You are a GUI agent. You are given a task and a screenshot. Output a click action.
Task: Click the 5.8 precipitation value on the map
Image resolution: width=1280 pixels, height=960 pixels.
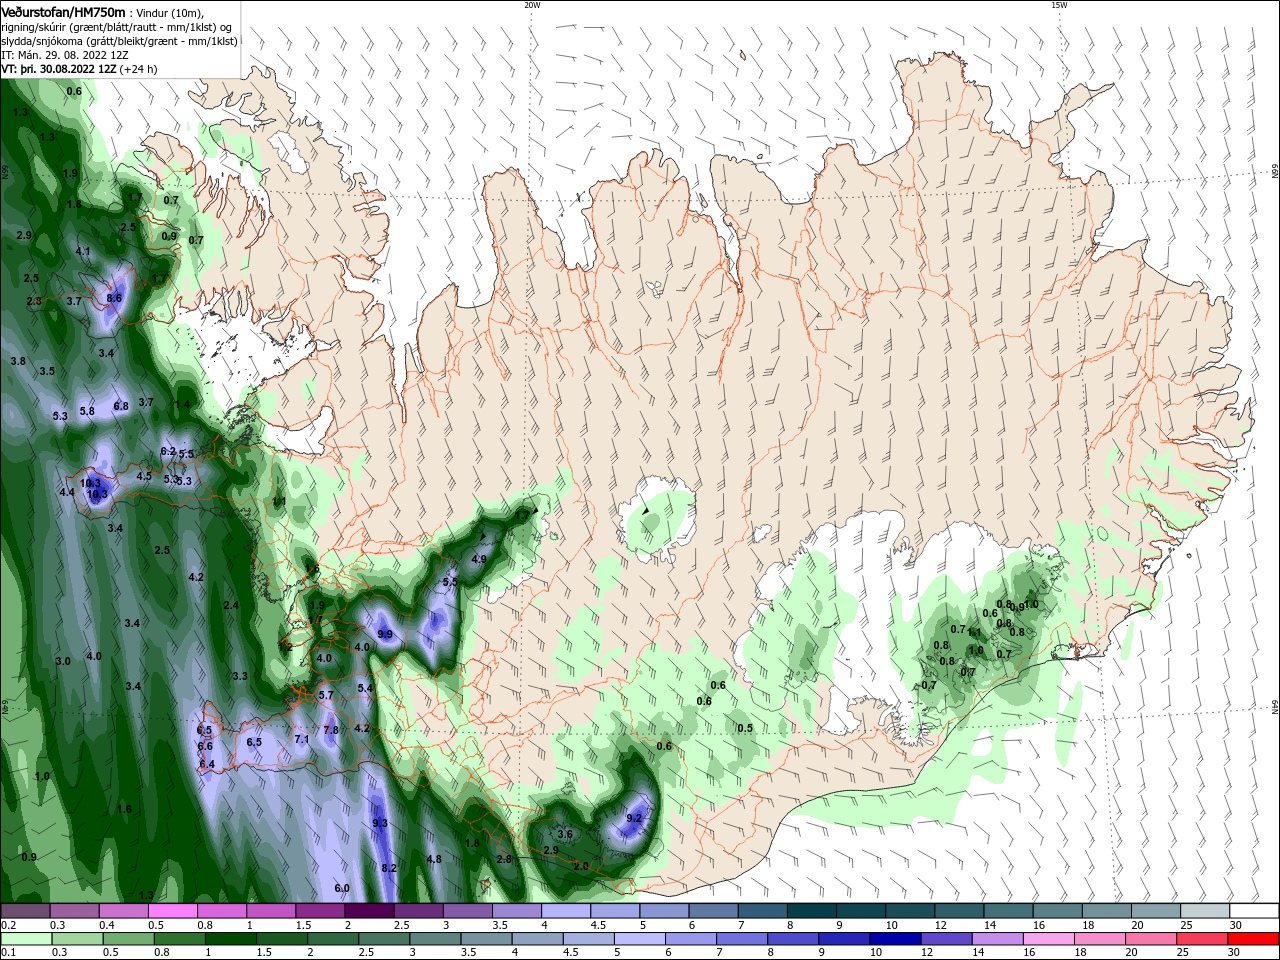point(87,411)
